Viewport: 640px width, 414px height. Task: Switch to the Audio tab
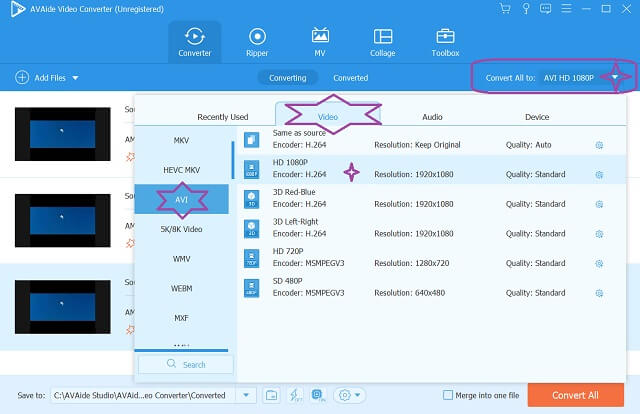click(x=432, y=117)
